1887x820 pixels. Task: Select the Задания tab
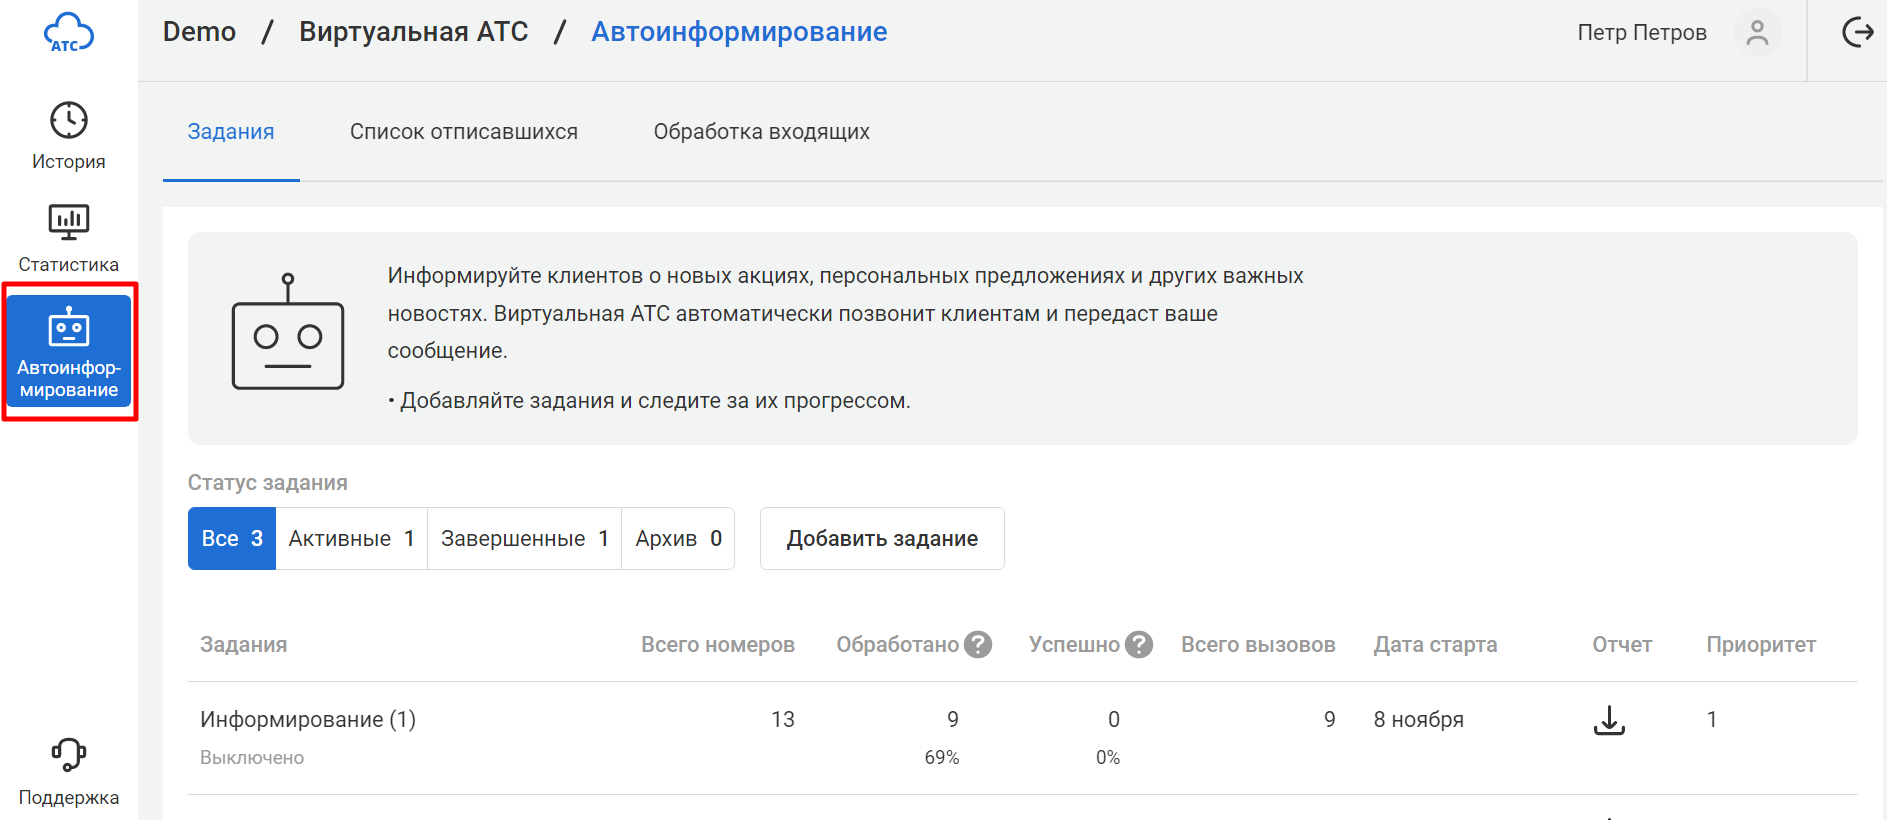[231, 132]
